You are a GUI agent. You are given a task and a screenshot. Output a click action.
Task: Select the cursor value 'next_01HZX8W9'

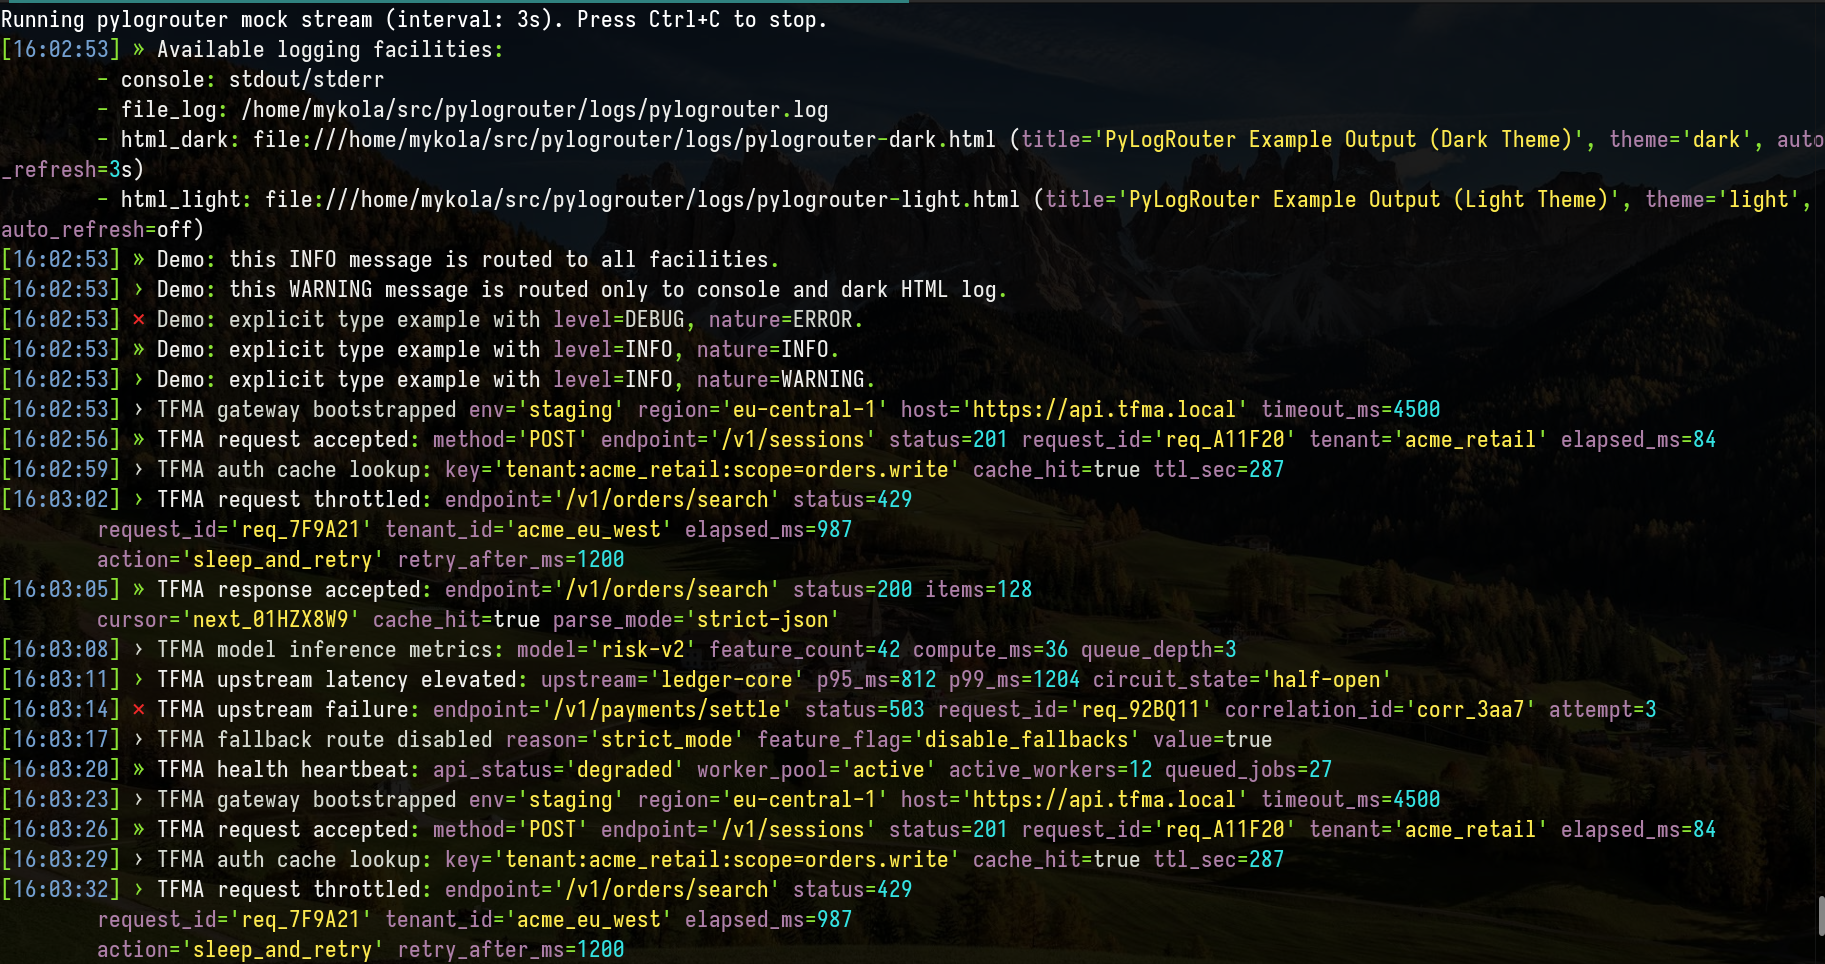(270, 619)
